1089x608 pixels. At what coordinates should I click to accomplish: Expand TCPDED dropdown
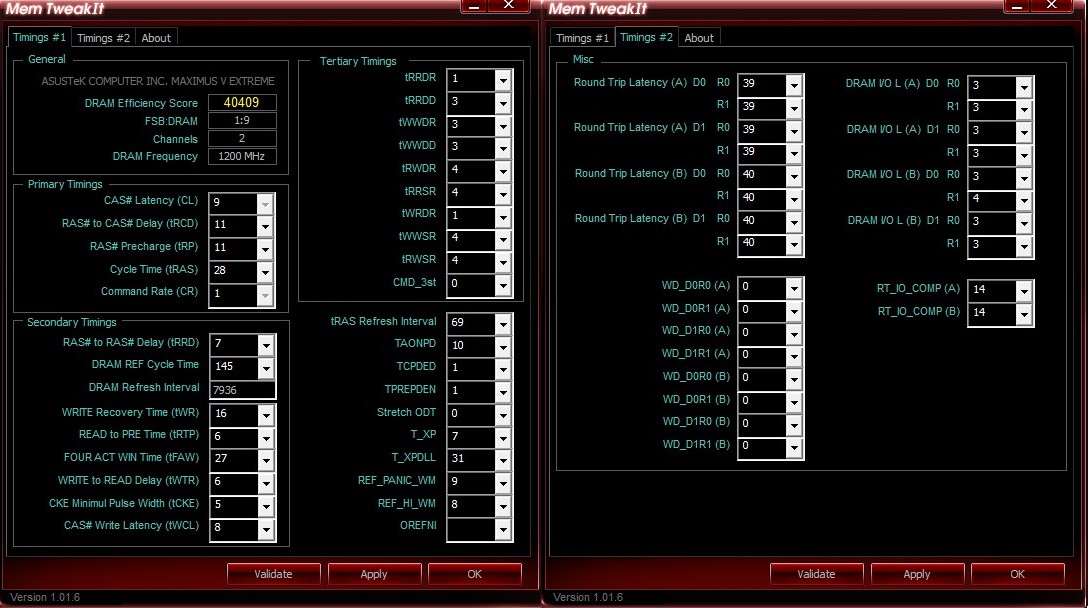pyautogui.click(x=503, y=370)
